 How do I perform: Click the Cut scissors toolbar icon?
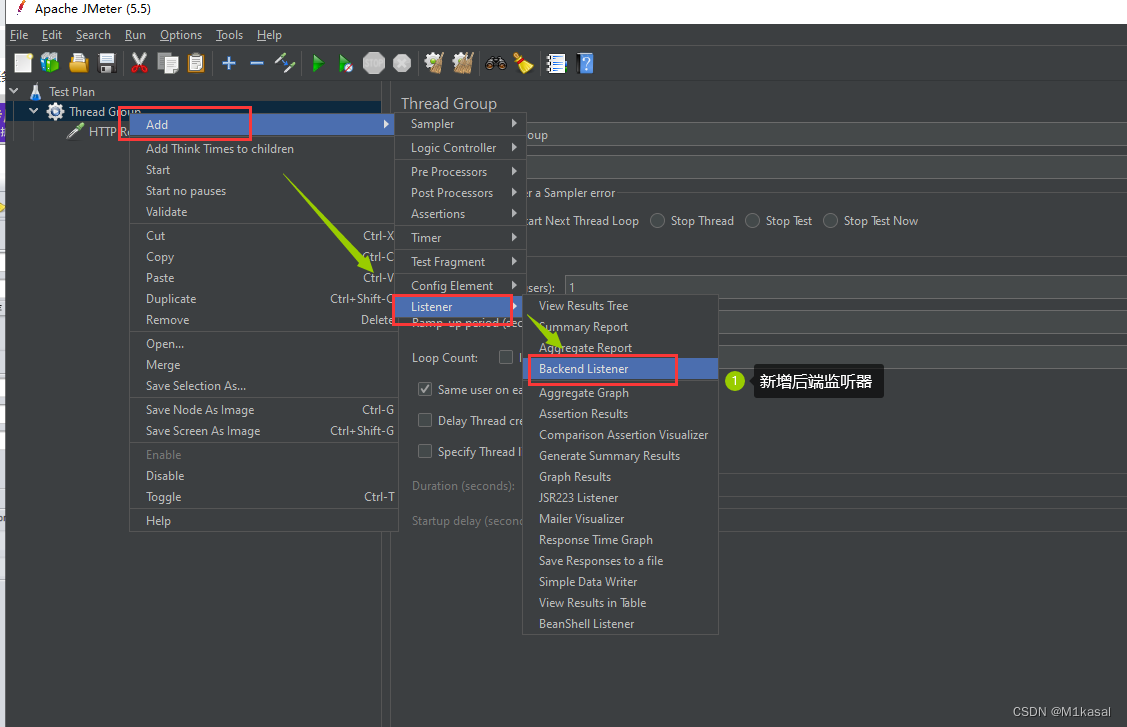click(x=139, y=63)
